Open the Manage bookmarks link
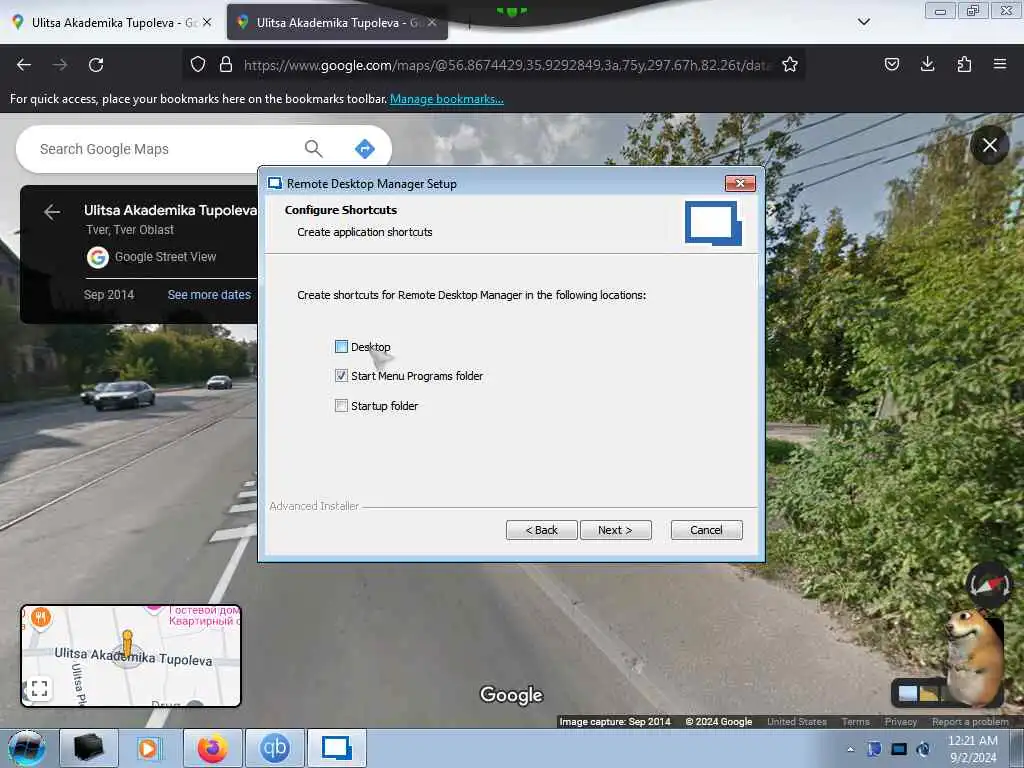The width and height of the screenshot is (1024, 768). point(447,99)
